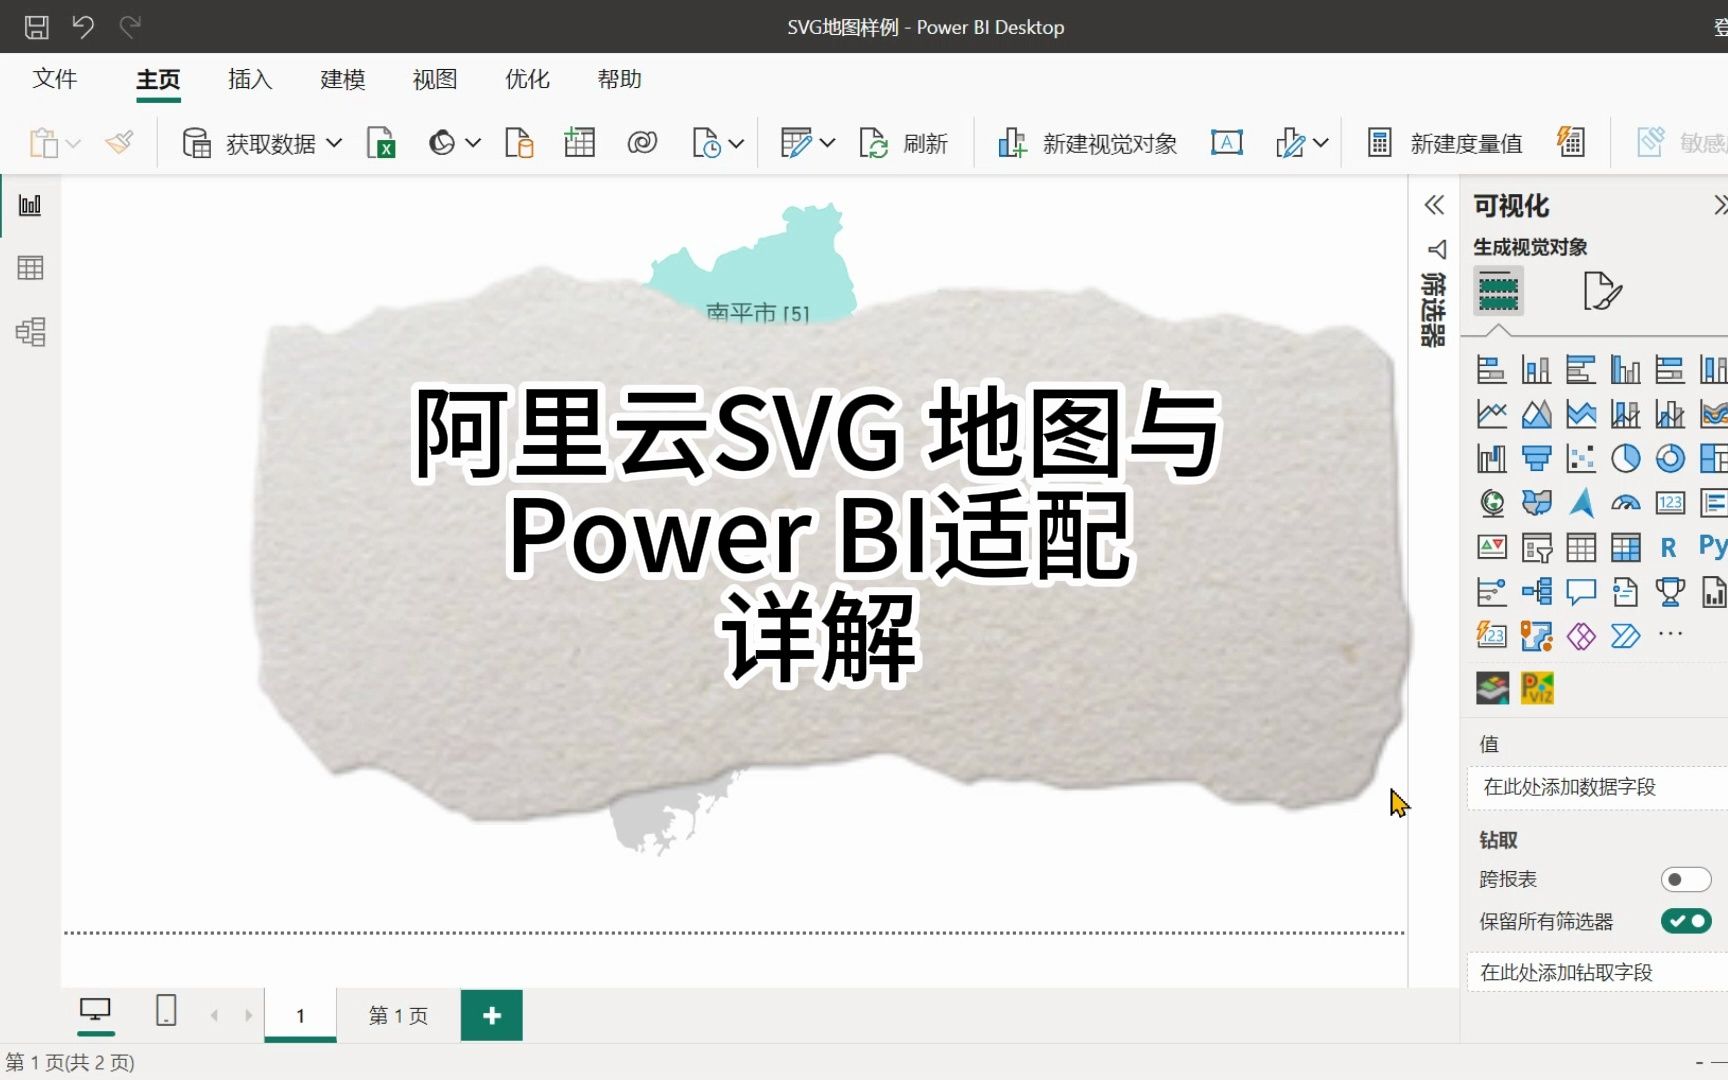The height and width of the screenshot is (1080, 1728).
Task: Go to the 视图 ribbon tab
Action: coord(435,79)
